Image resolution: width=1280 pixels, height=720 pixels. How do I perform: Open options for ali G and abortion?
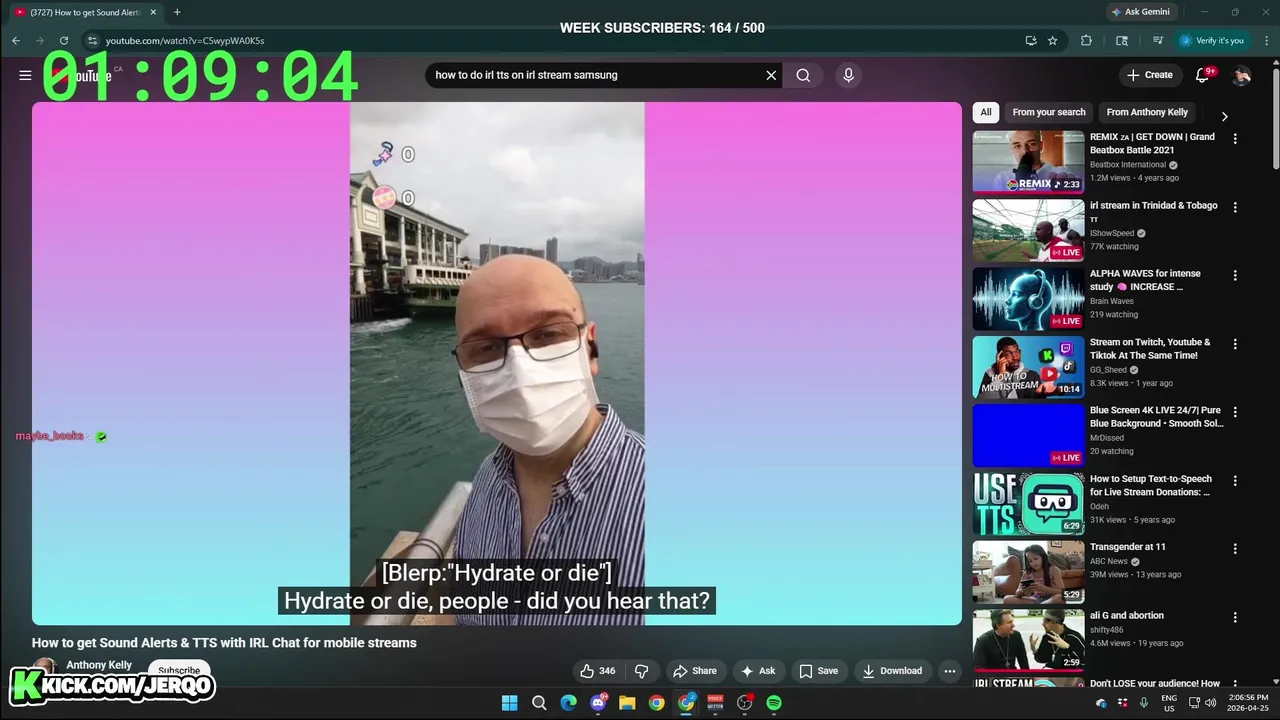(x=1235, y=617)
